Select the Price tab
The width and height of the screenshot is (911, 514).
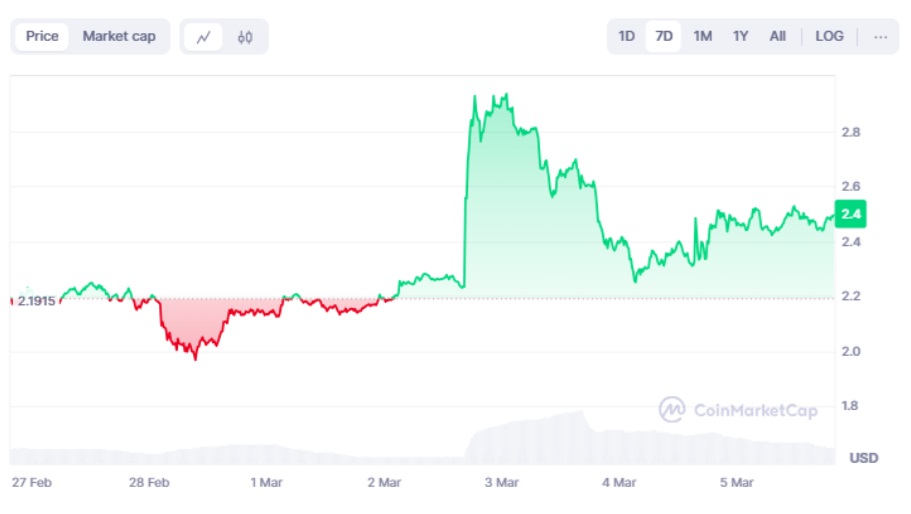pos(42,36)
